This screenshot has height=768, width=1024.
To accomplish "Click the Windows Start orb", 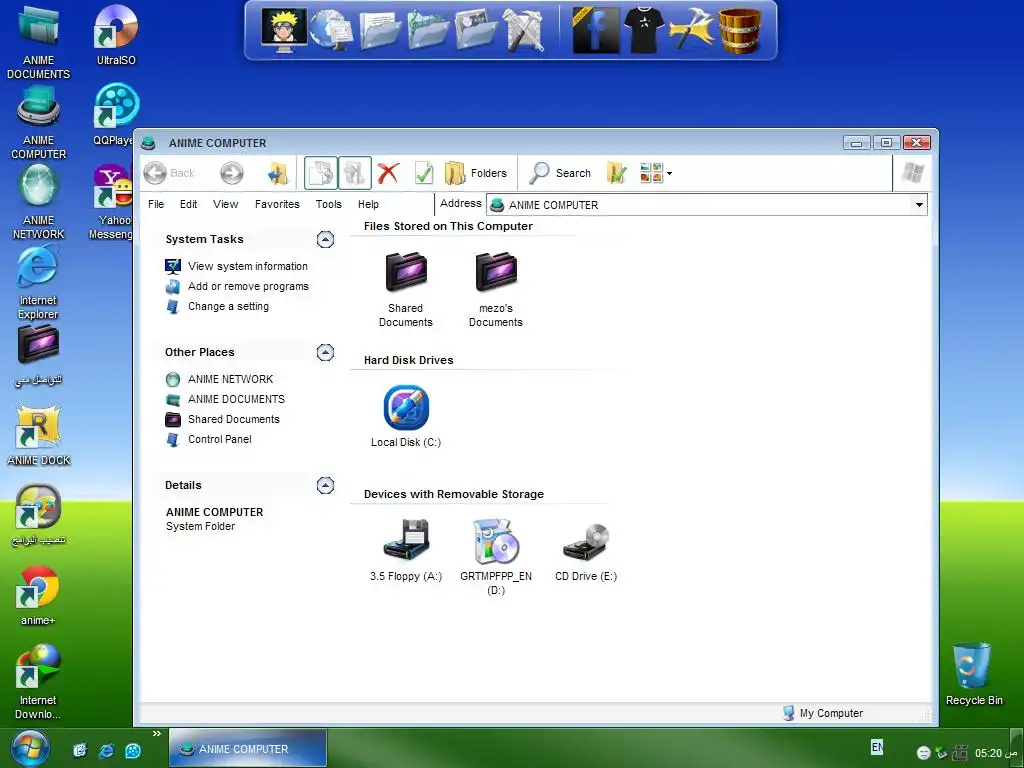I will tap(29, 748).
